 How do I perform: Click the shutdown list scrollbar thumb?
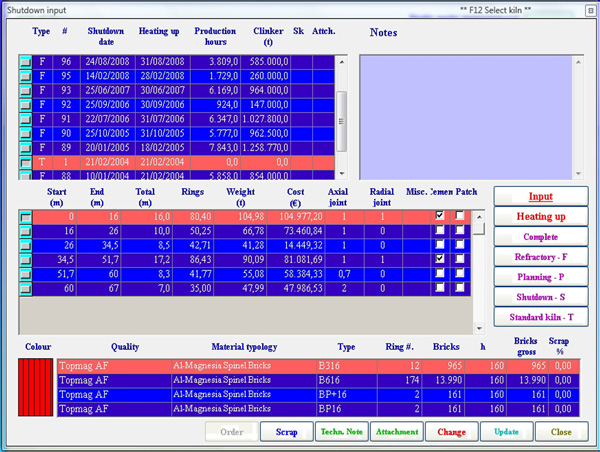pyautogui.click(x=342, y=121)
